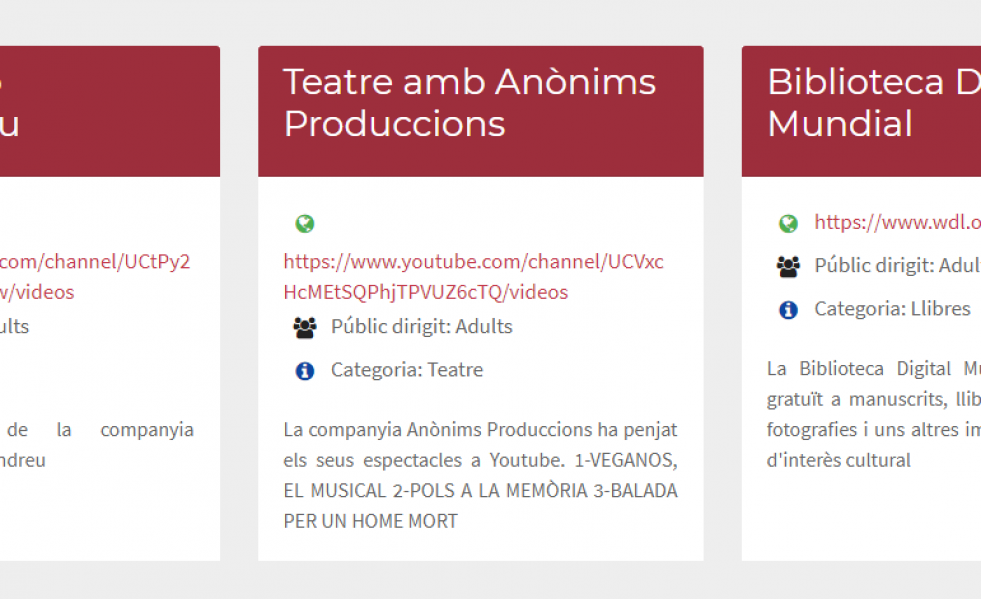Image resolution: width=981 pixels, height=599 pixels.
Task: Click the audience icon on the leftmost card
Action: [2, 326]
